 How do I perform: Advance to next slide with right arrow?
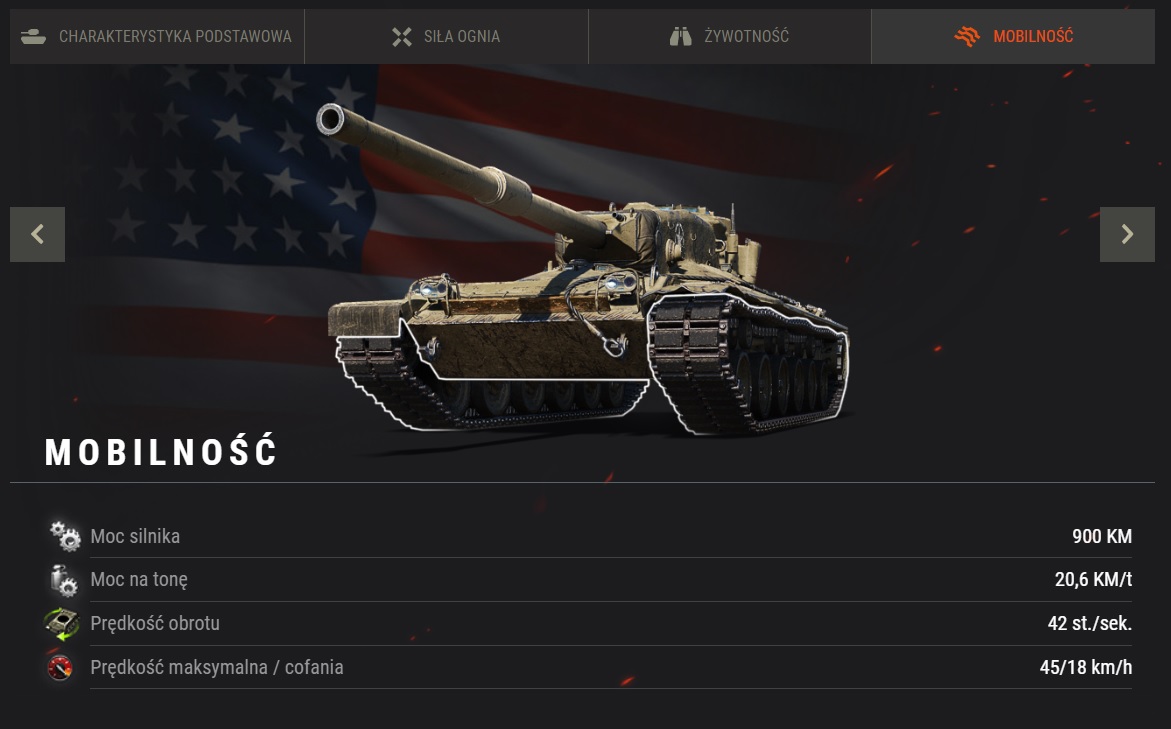(x=1127, y=235)
